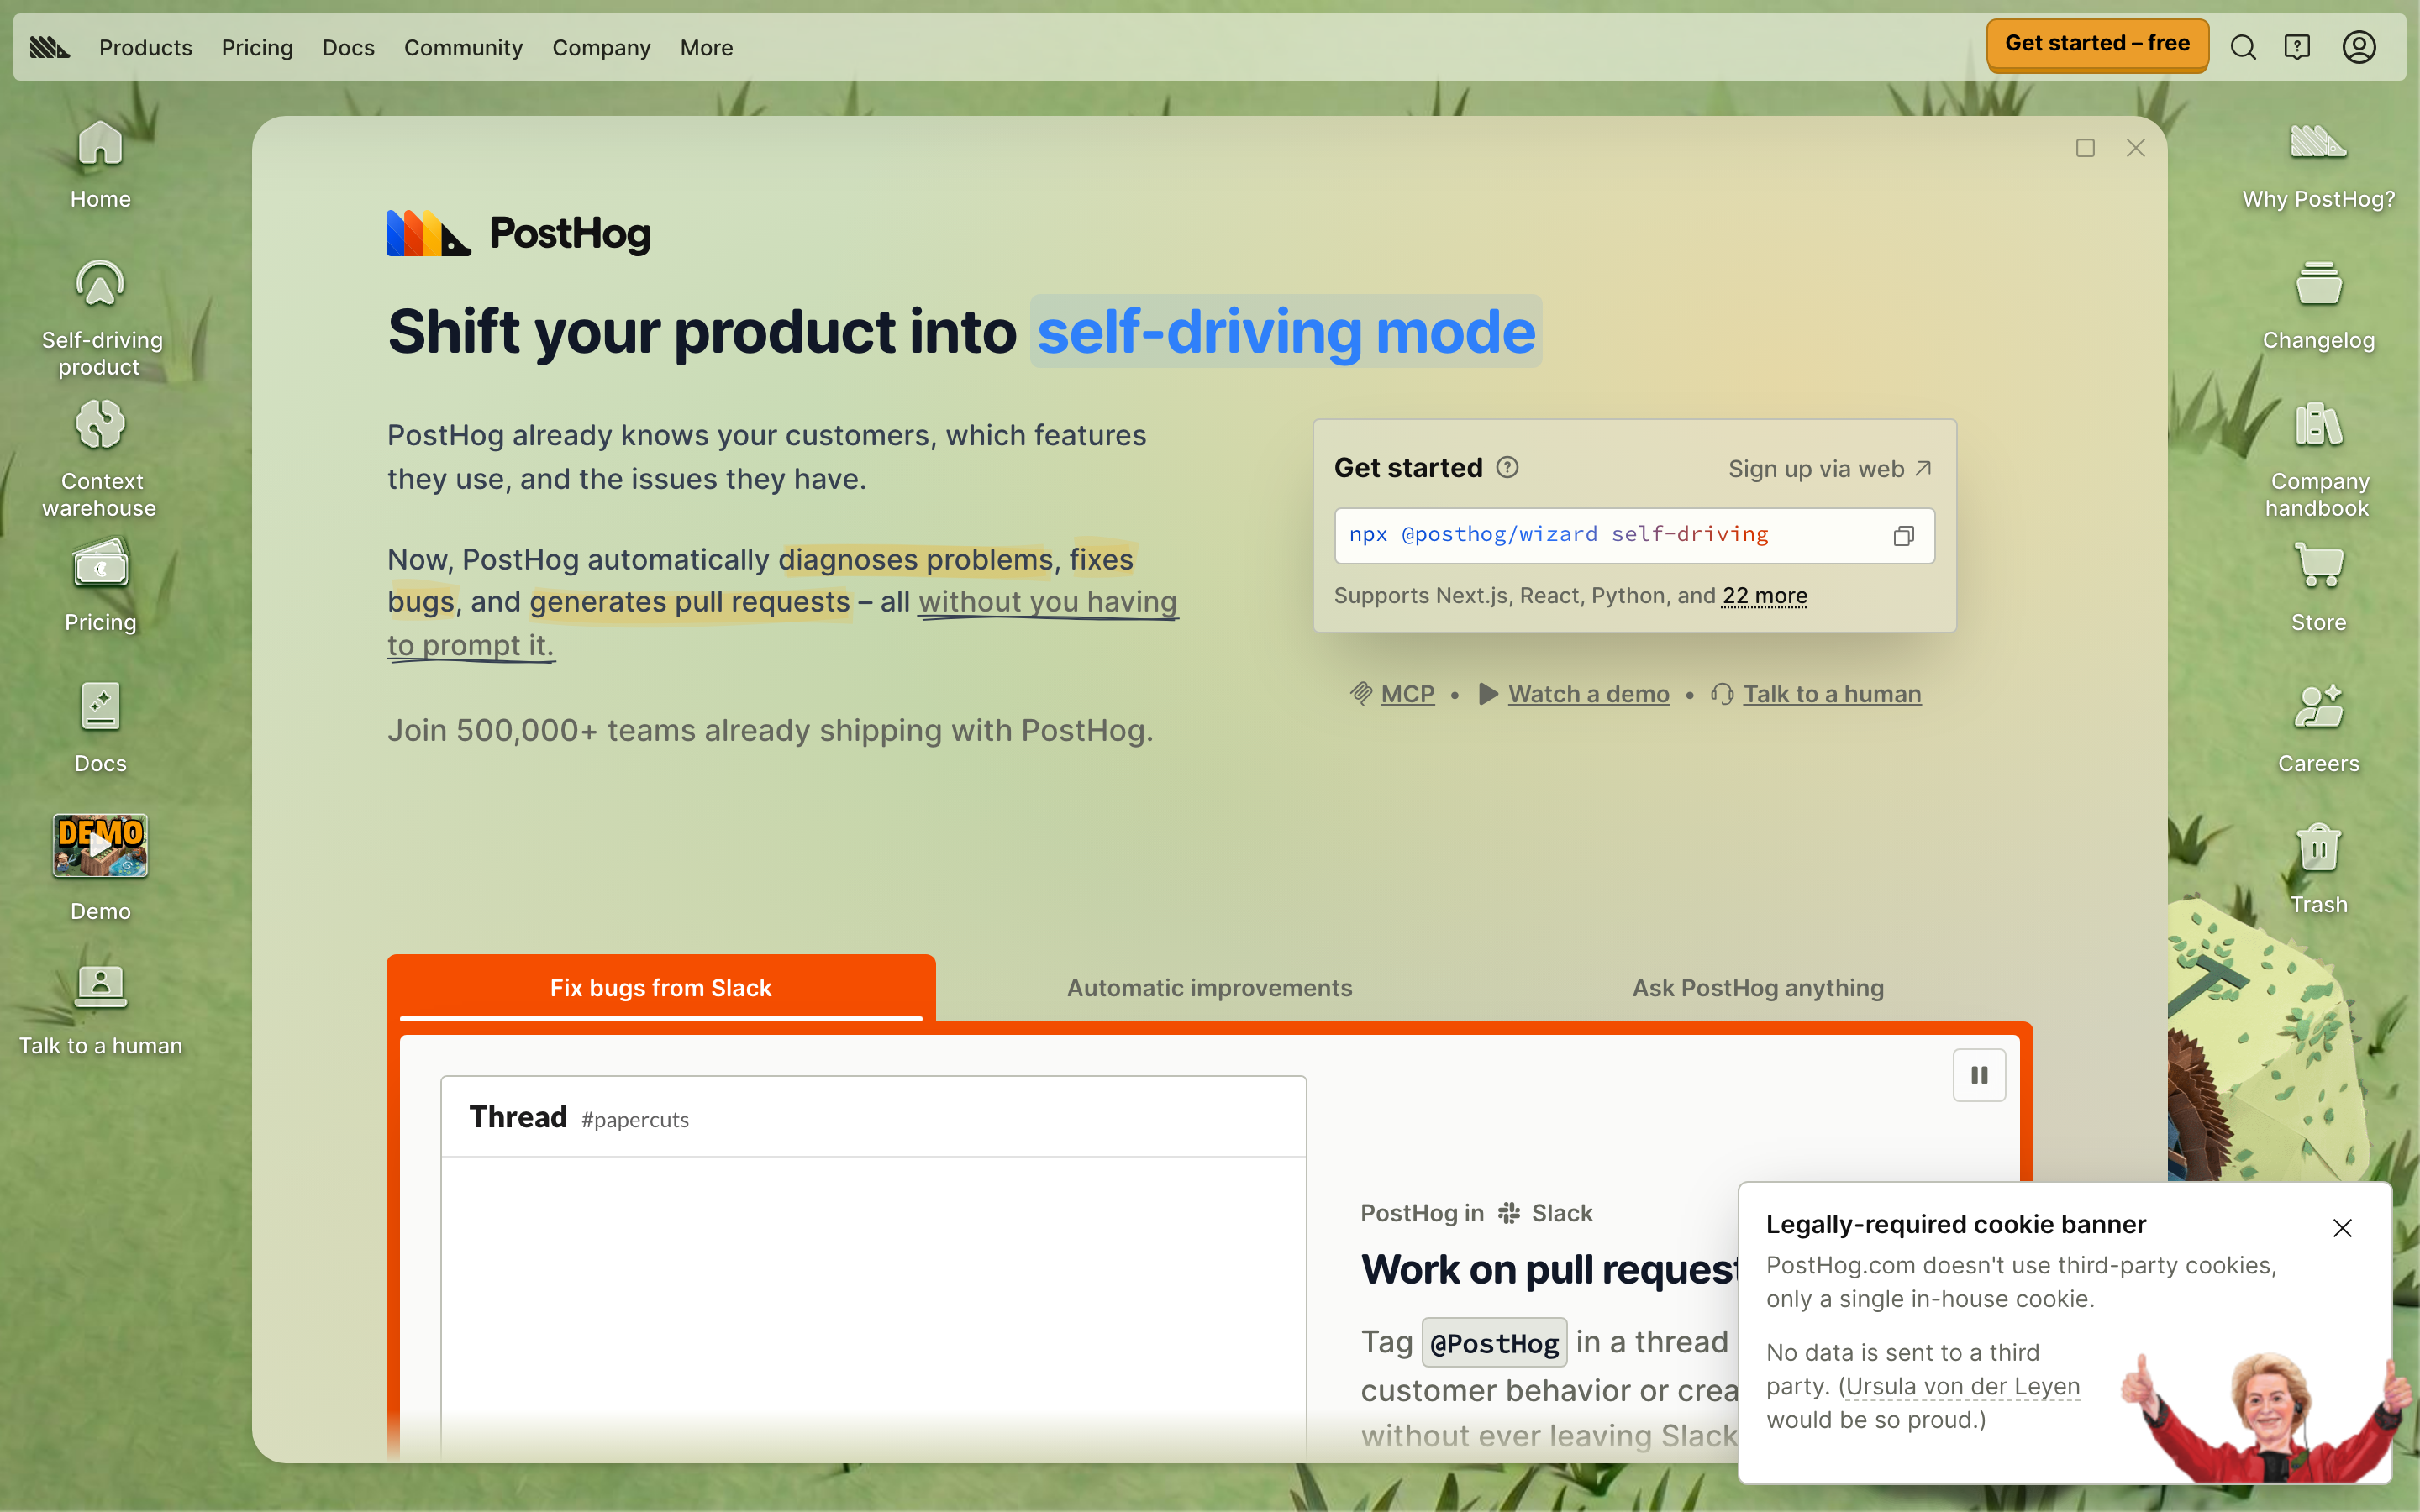Open the Docs menu item in top bar

pos(348,47)
